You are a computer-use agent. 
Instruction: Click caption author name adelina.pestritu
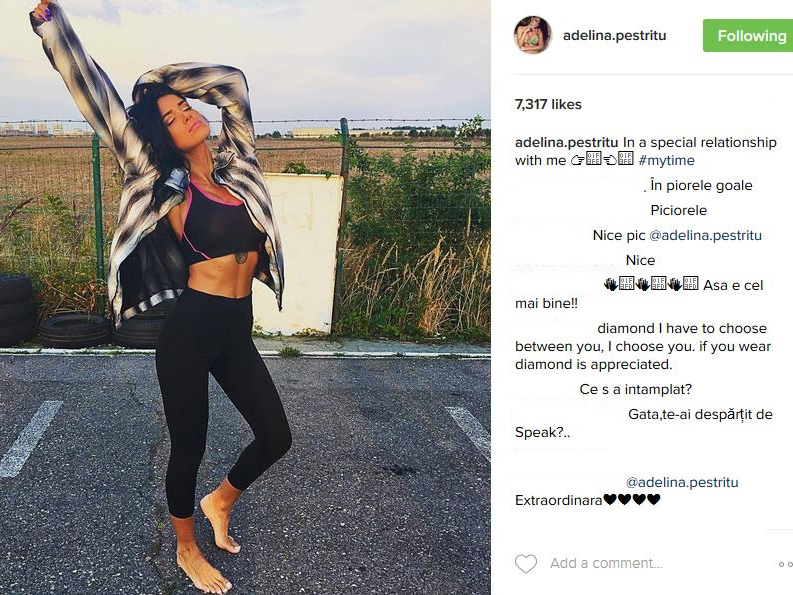pyautogui.click(x=566, y=143)
